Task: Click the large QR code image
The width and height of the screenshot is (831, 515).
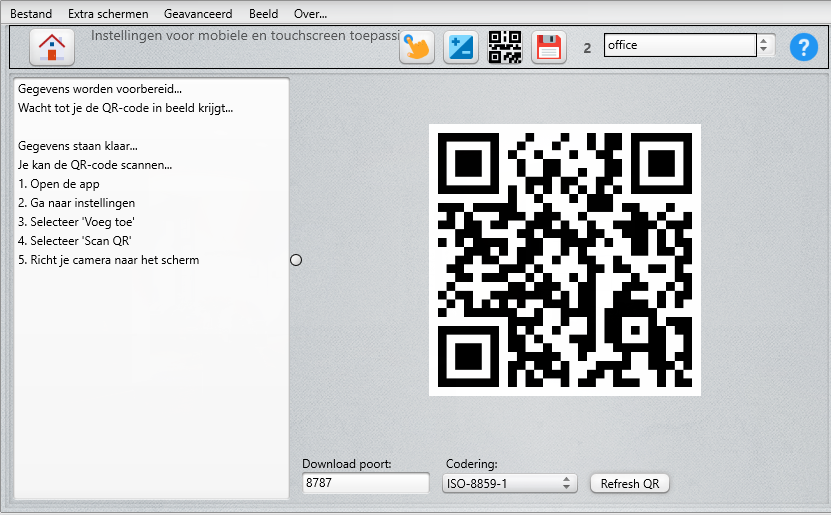Action: 564,260
